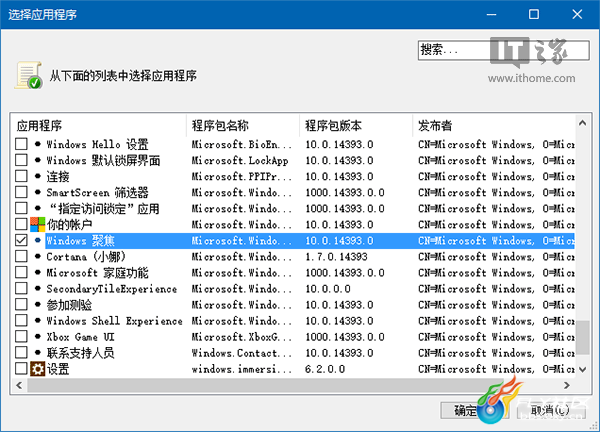Check the Microsoft 家庭功能 checkbox
Screen dimensions: 600x432
click(x=21, y=273)
